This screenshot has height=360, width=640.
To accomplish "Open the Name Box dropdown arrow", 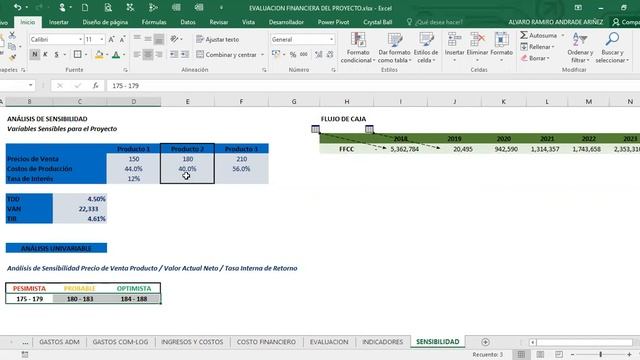I will pos(31,85).
